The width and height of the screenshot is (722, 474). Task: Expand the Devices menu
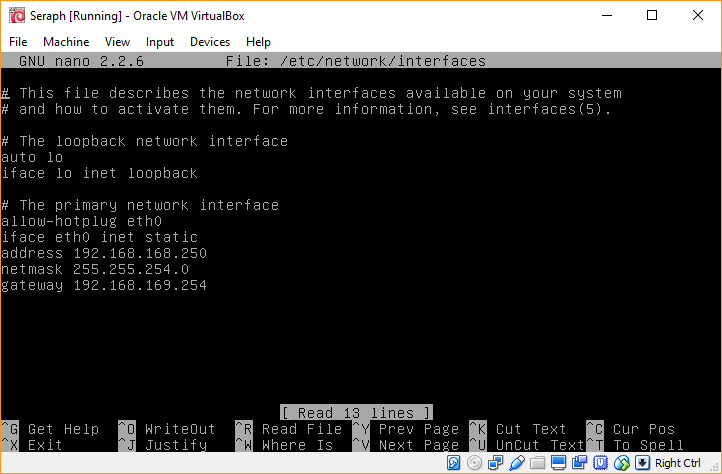click(x=209, y=42)
